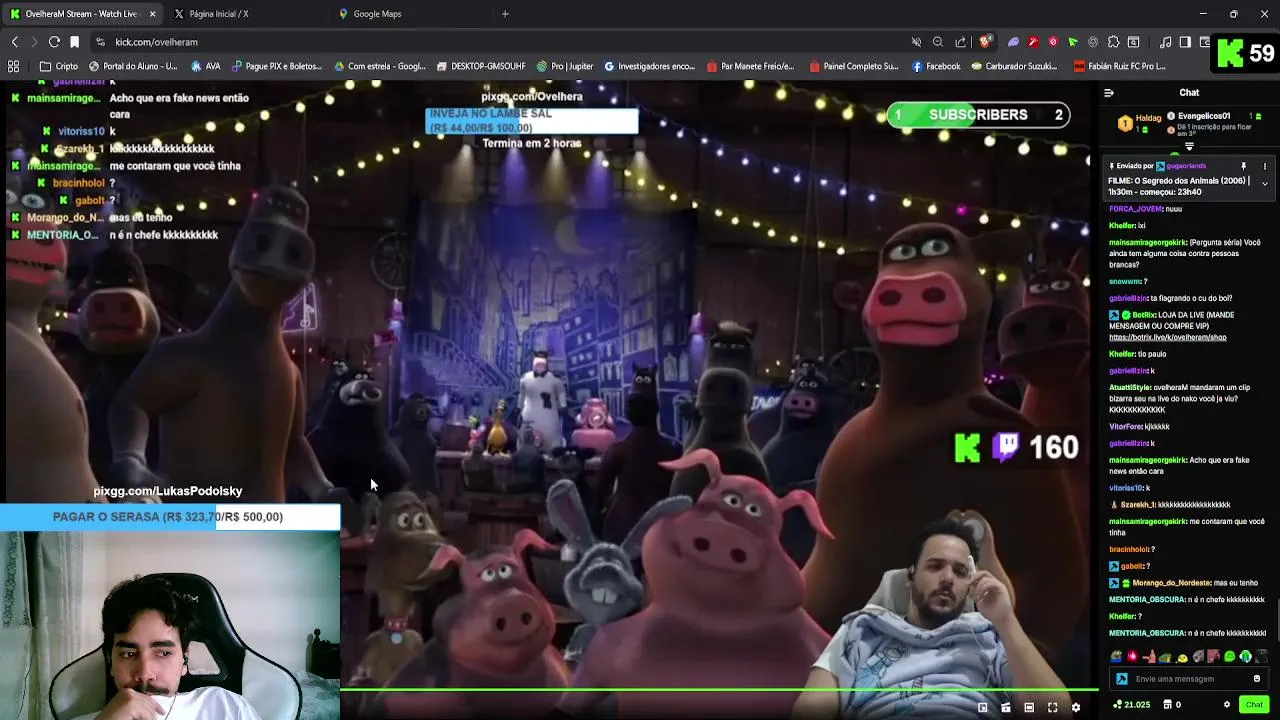Image resolution: width=1280 pixels, height=720 pixels.
Task: Select the yellow smiley quick emote
Action: 1182,657
